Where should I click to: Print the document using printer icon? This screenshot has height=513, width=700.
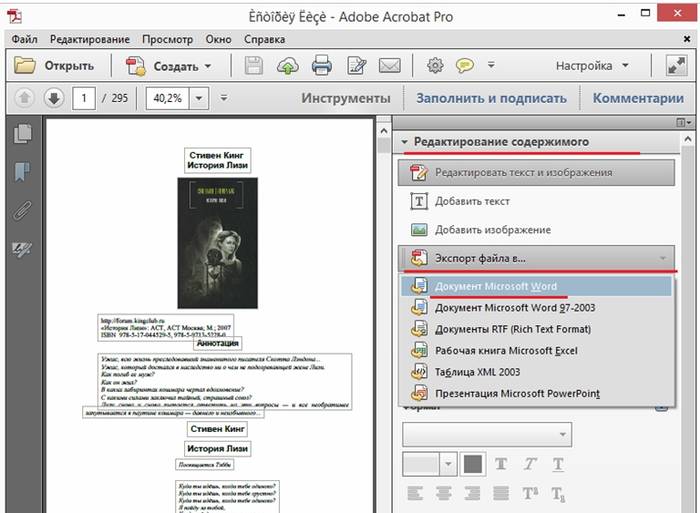pyautogui.click(x=321, y=66)
